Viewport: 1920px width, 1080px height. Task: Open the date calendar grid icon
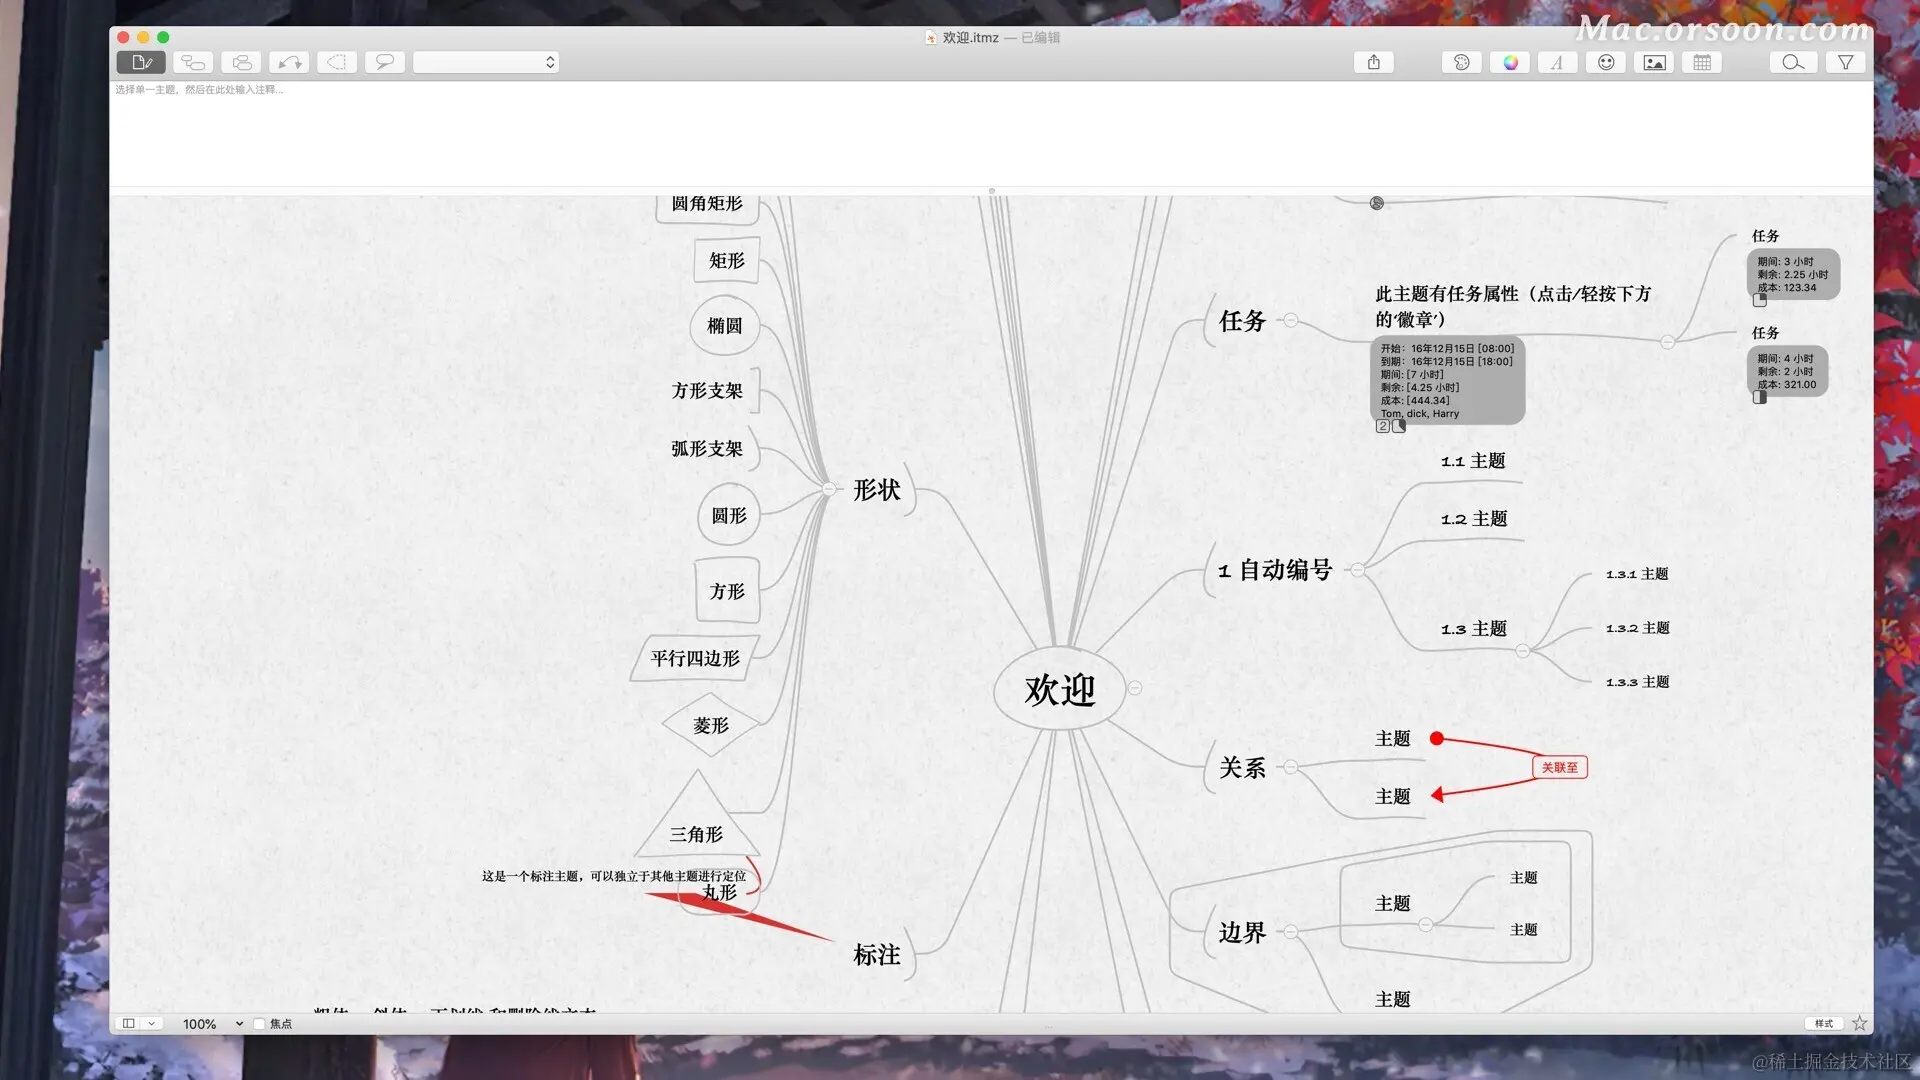tap(1702, 62)
